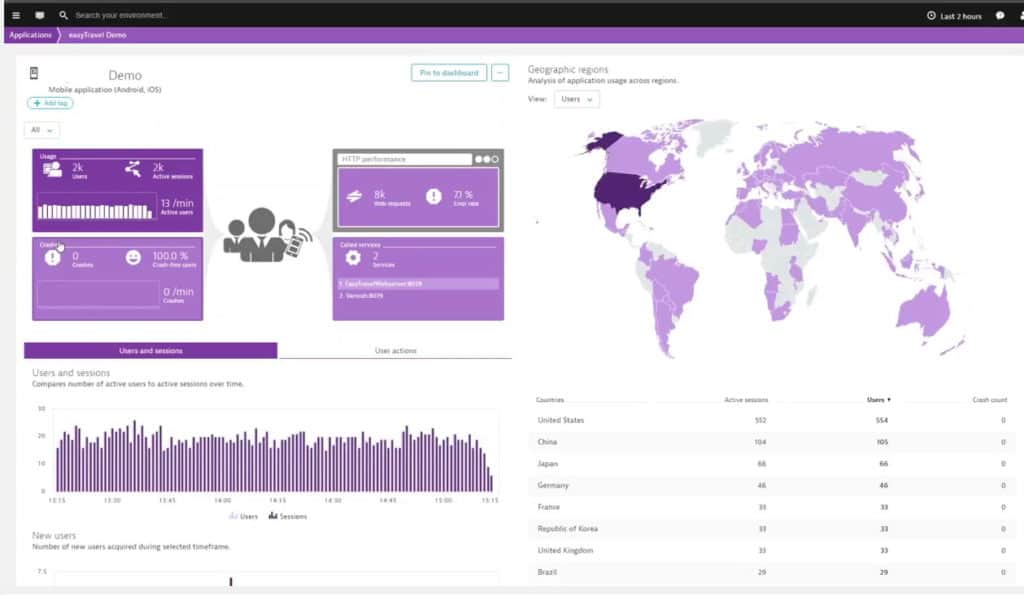Select '13 /min' active users value
This screenshot has height=595, width=1024.
[x=177, y=204]
